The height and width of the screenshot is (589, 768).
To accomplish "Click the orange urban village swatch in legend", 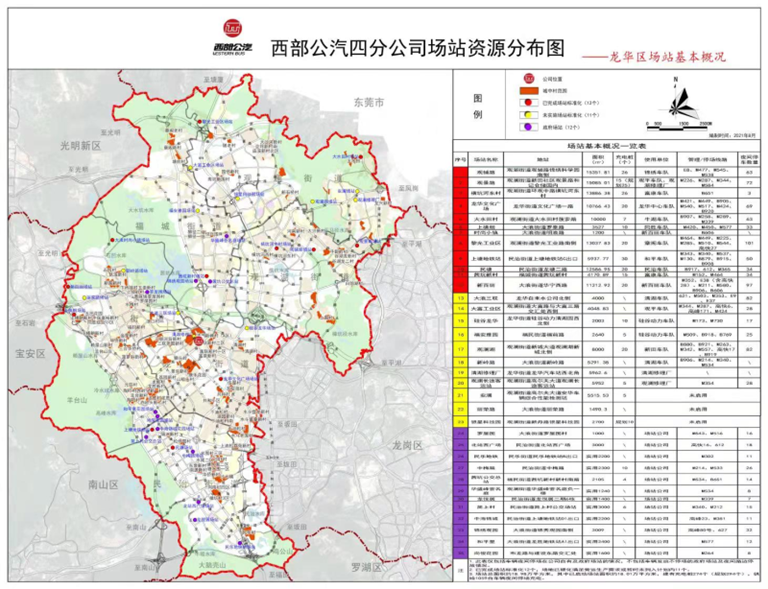I will click(x=529, y=91).
